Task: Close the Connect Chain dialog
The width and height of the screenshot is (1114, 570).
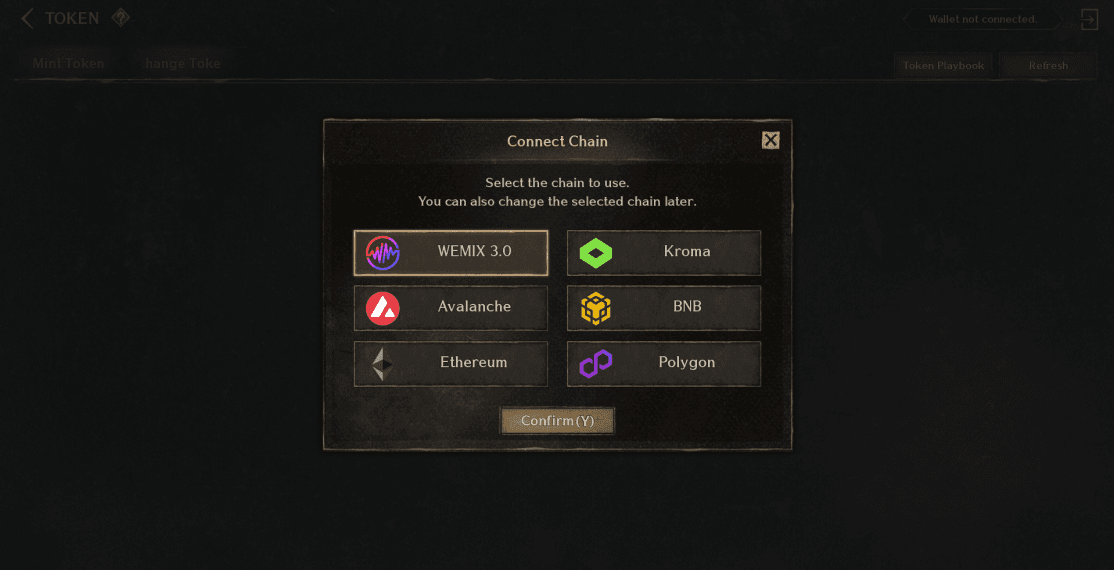Action: click(770, 140)
